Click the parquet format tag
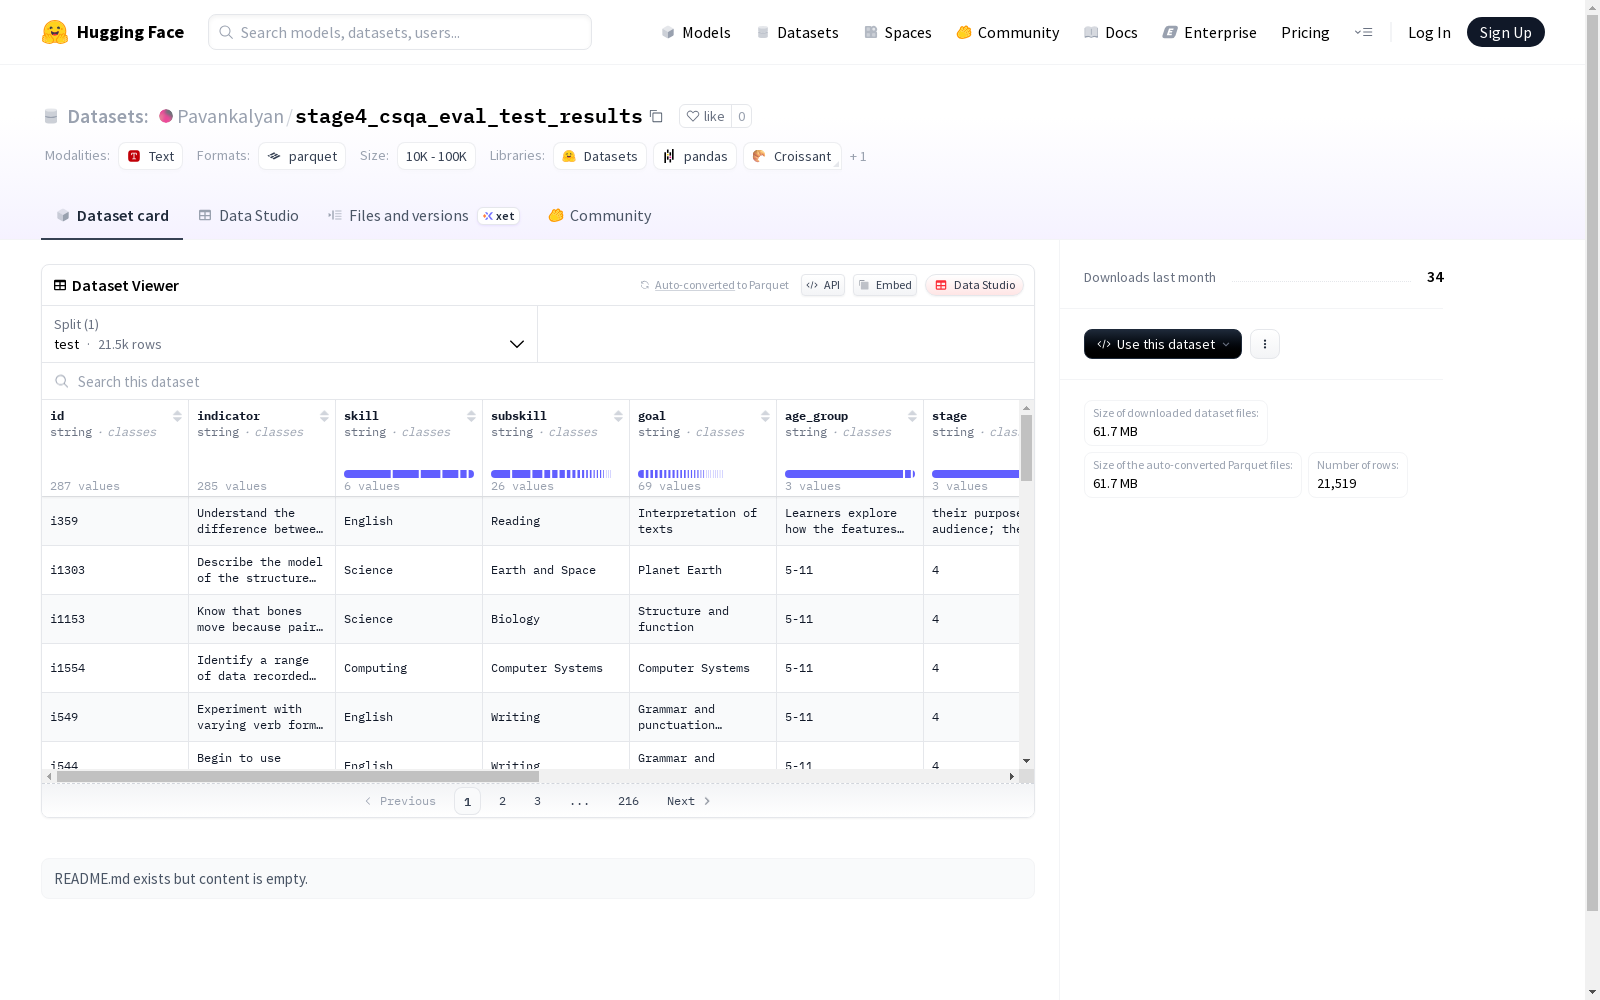Image resolution: width=1600 pixels, height=1000 pixels. click(x=302, y=156)
